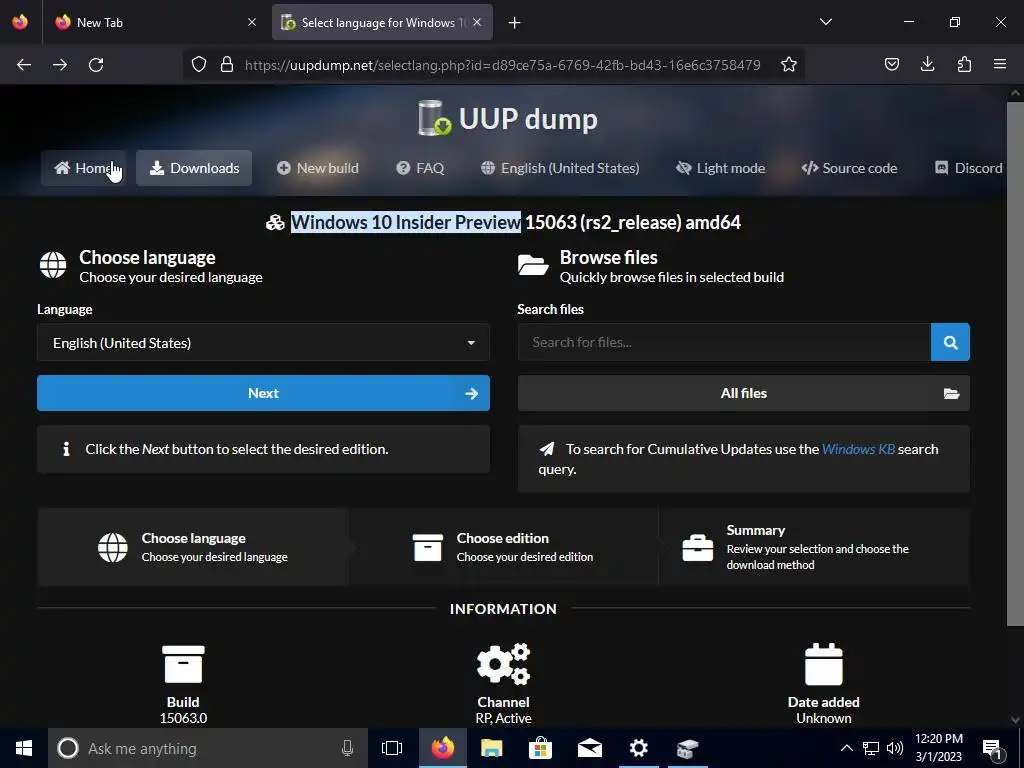Screen dimensions: 1024x768
Task: Open the All files button
Action: pyautogui.click(x=744, y=393)
